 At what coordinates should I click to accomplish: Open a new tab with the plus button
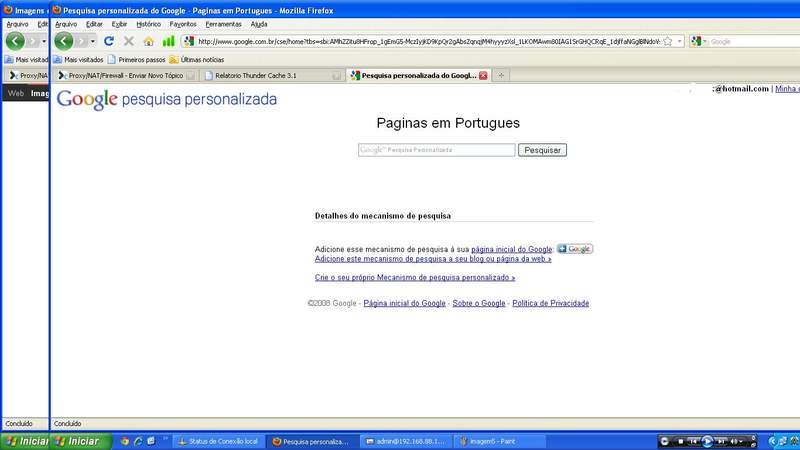tap(501, 76)
